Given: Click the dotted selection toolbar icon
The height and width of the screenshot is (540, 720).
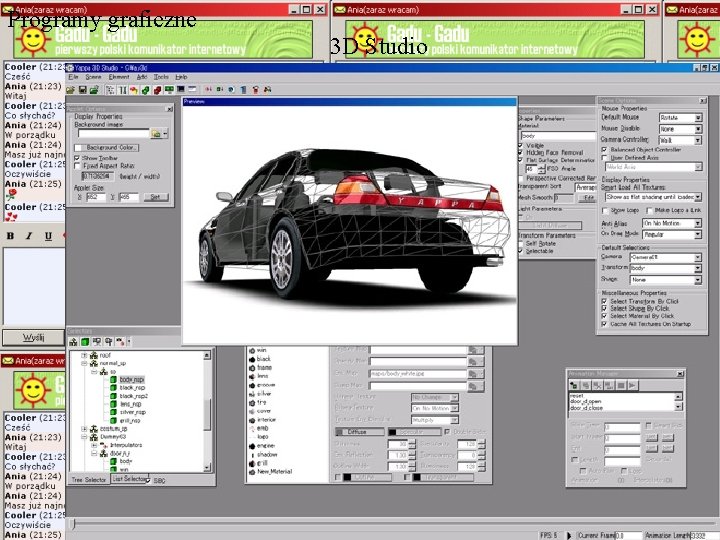Looking at the screenshot, I should 110,90.
